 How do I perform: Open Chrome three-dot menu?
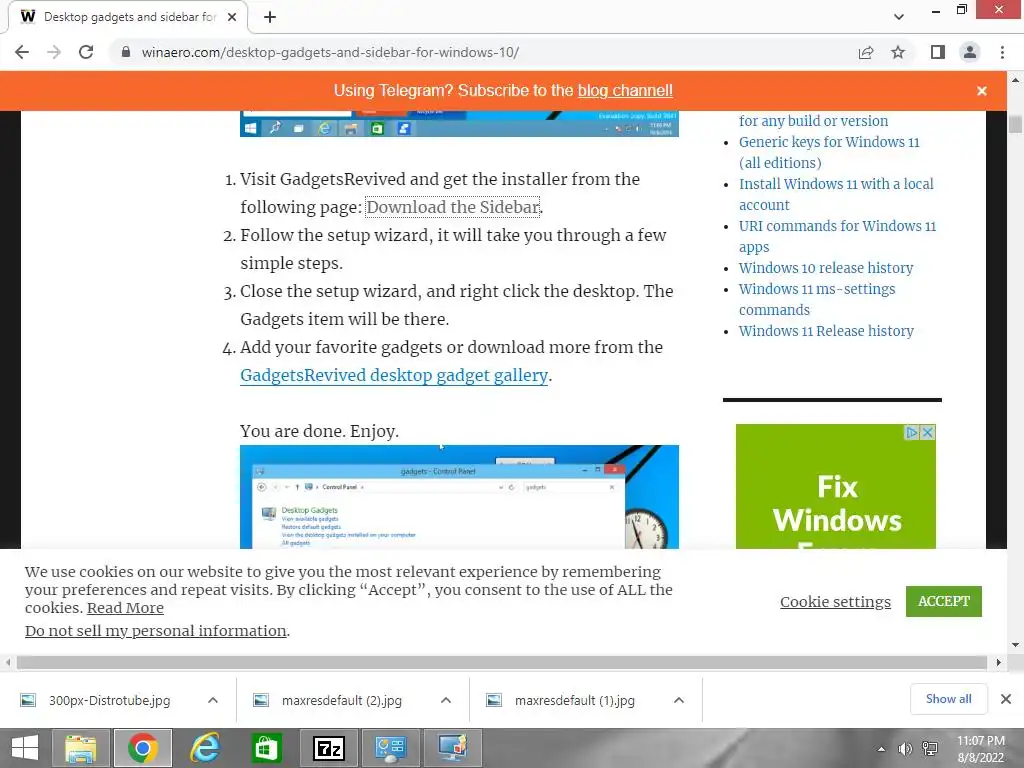coord(1002,52)
